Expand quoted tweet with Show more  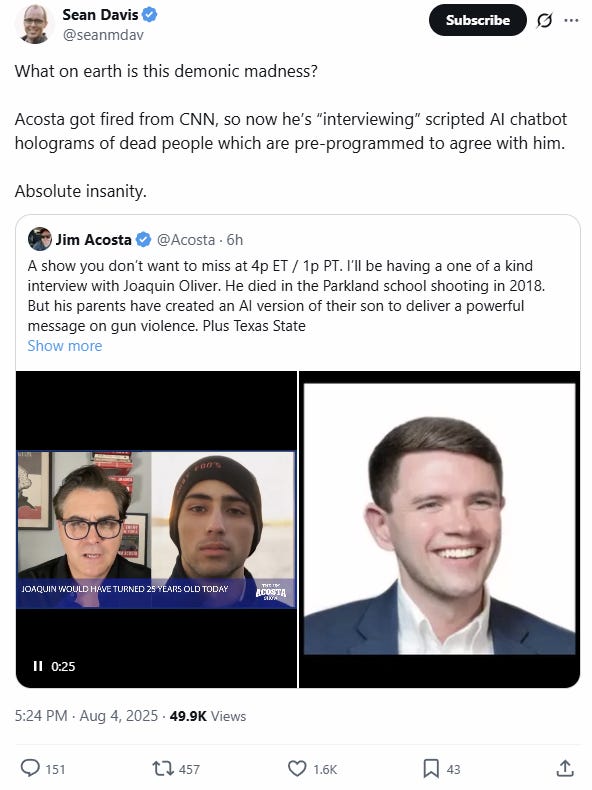64,346
